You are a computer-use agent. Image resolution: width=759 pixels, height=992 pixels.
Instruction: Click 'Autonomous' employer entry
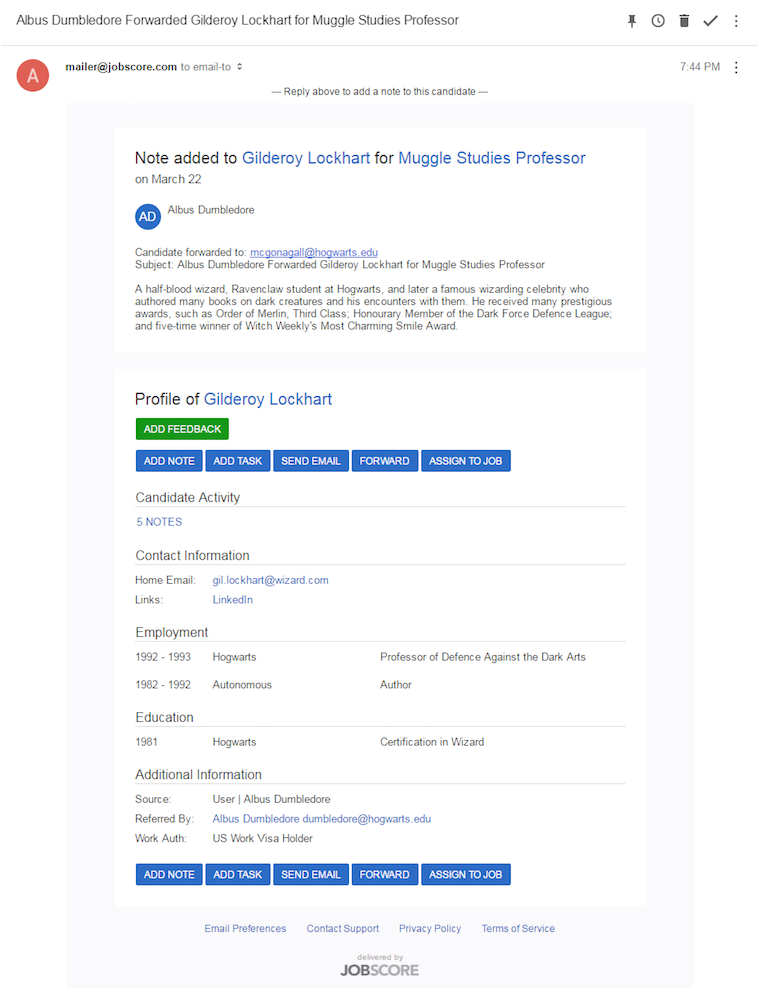(x=242, y=685)
